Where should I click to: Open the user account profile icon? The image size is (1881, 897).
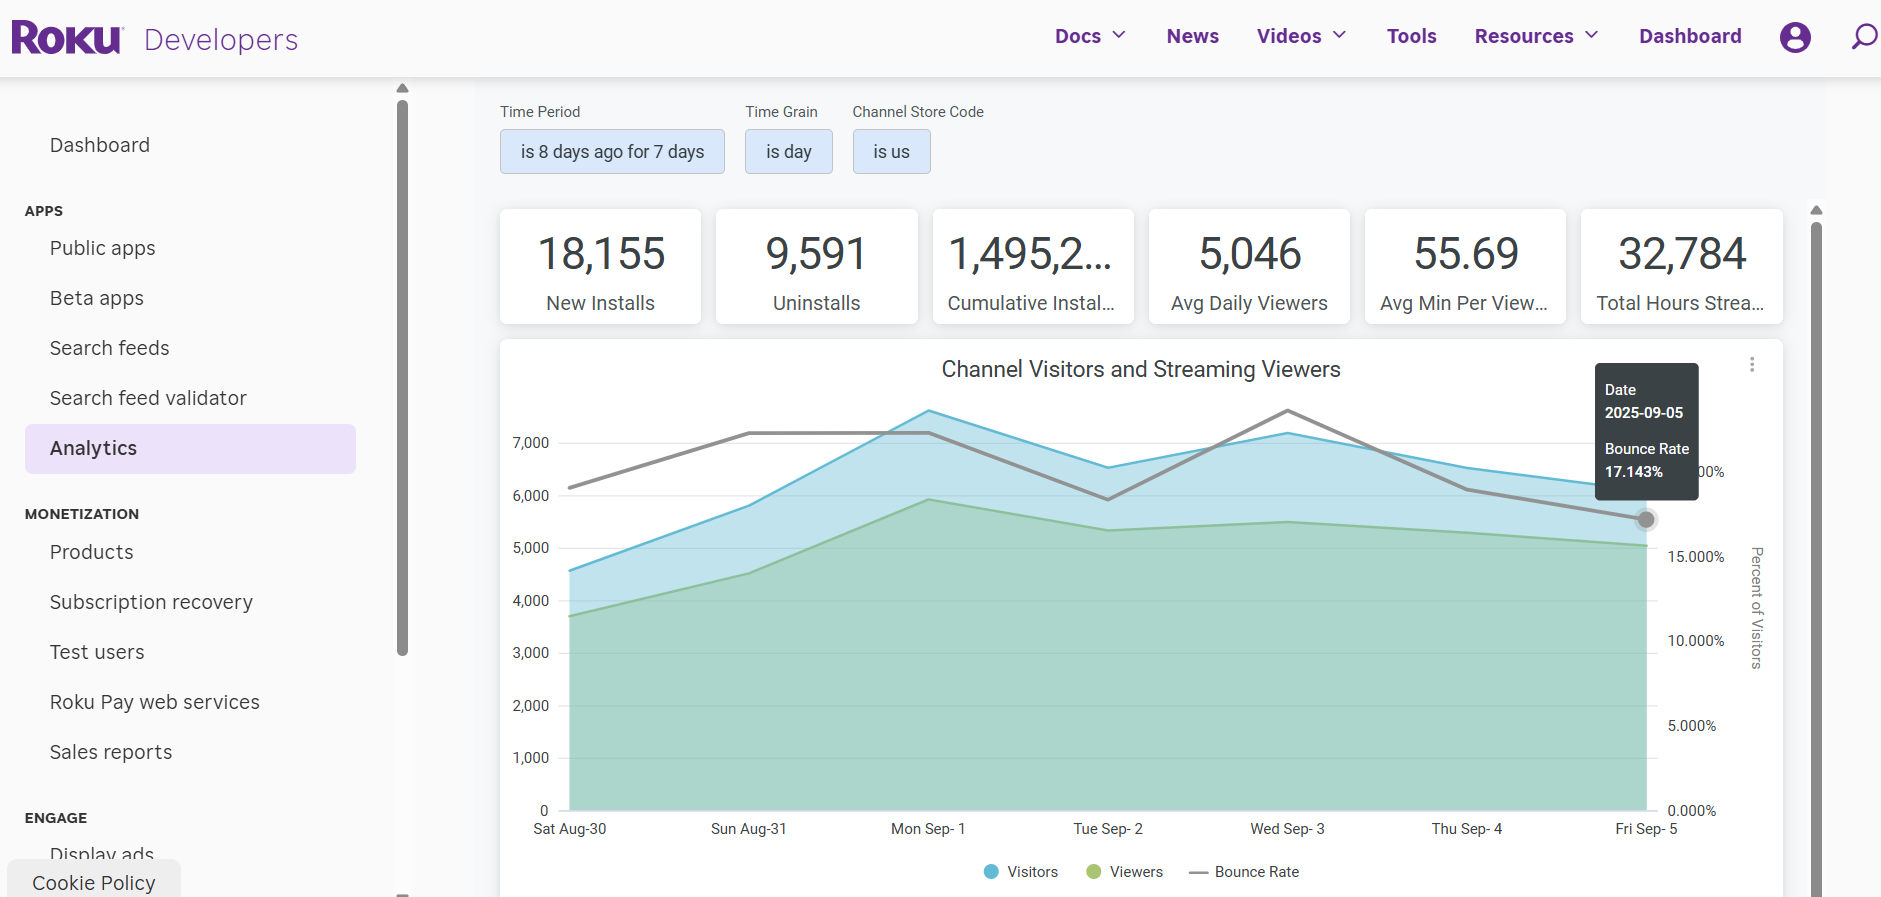pos(1795,37)
